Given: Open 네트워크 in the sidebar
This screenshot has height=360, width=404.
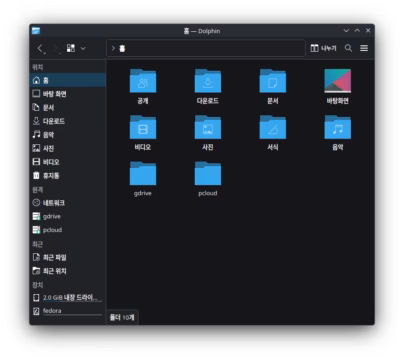Looking at the screenshot, I should tap(68, 203).
